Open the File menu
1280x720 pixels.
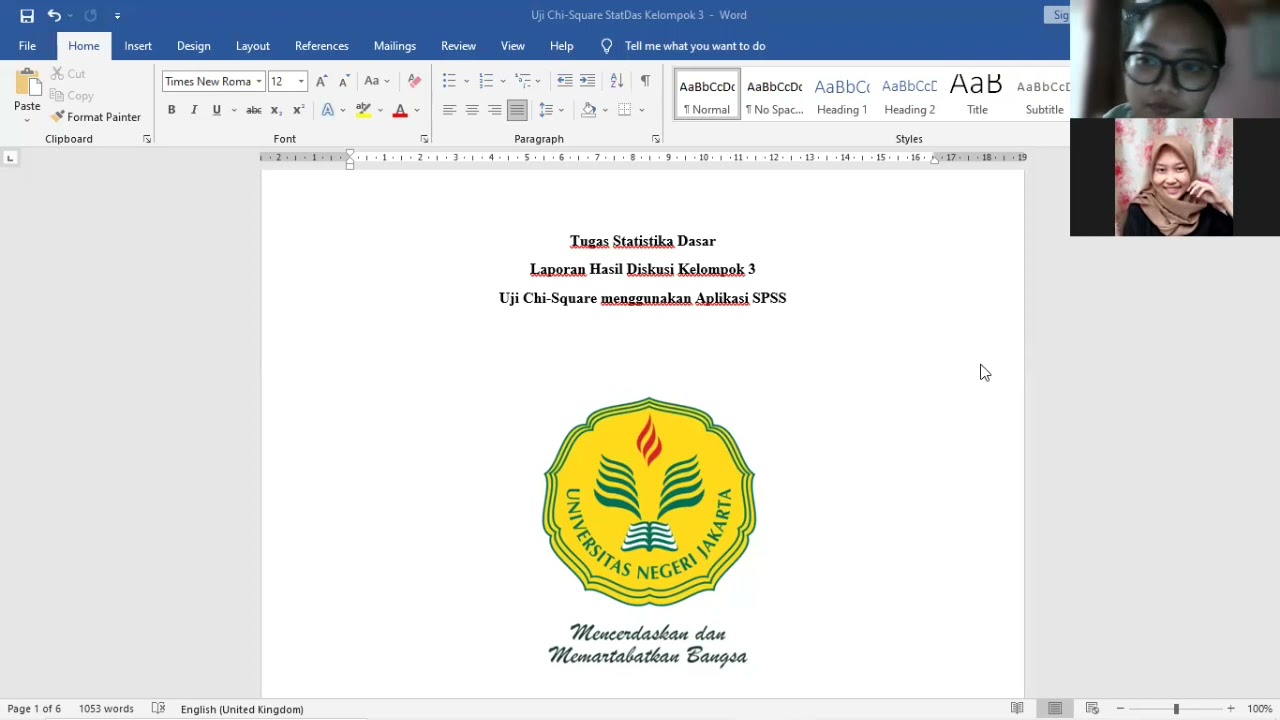pos(27,46)
